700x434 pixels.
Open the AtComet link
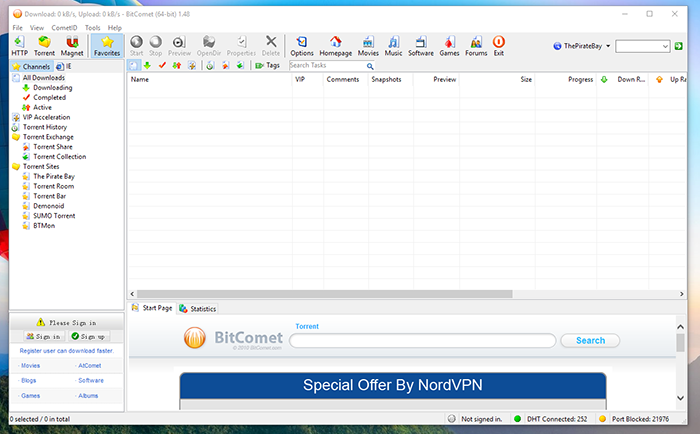coord(90,365)
